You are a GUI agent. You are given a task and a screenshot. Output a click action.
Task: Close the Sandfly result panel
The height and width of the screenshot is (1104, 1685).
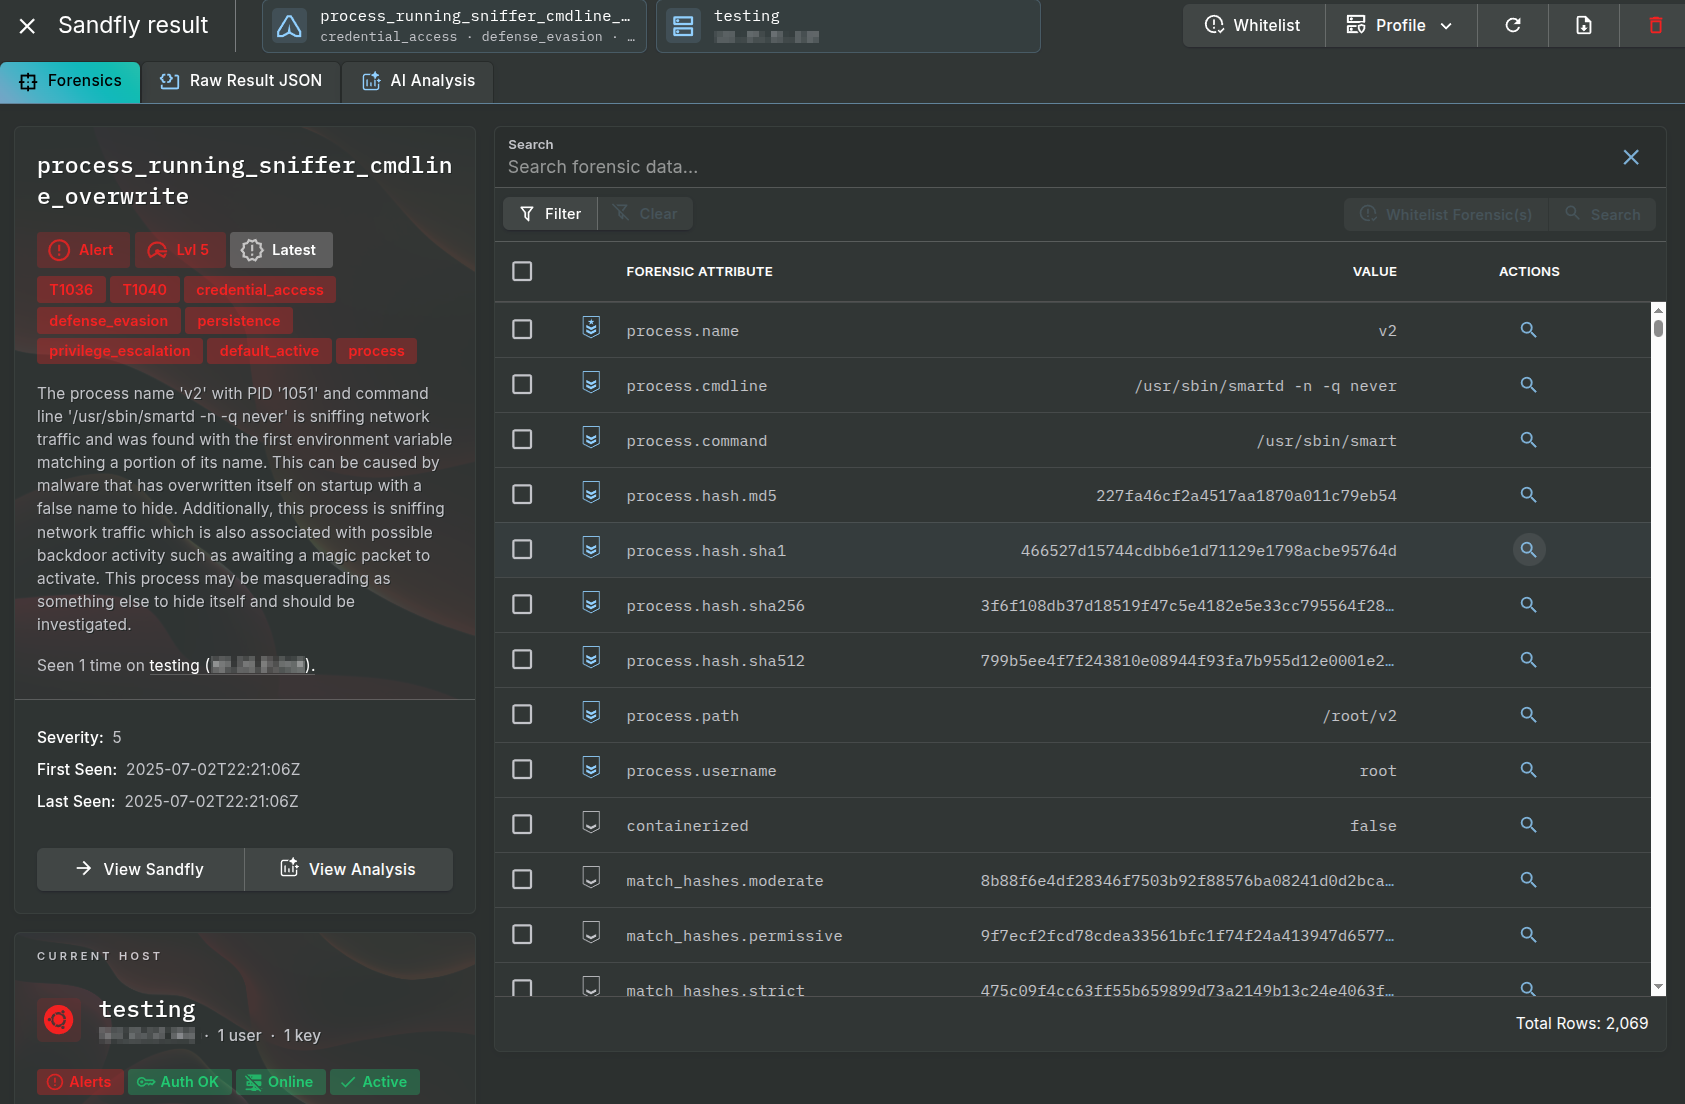click(27, 26)
